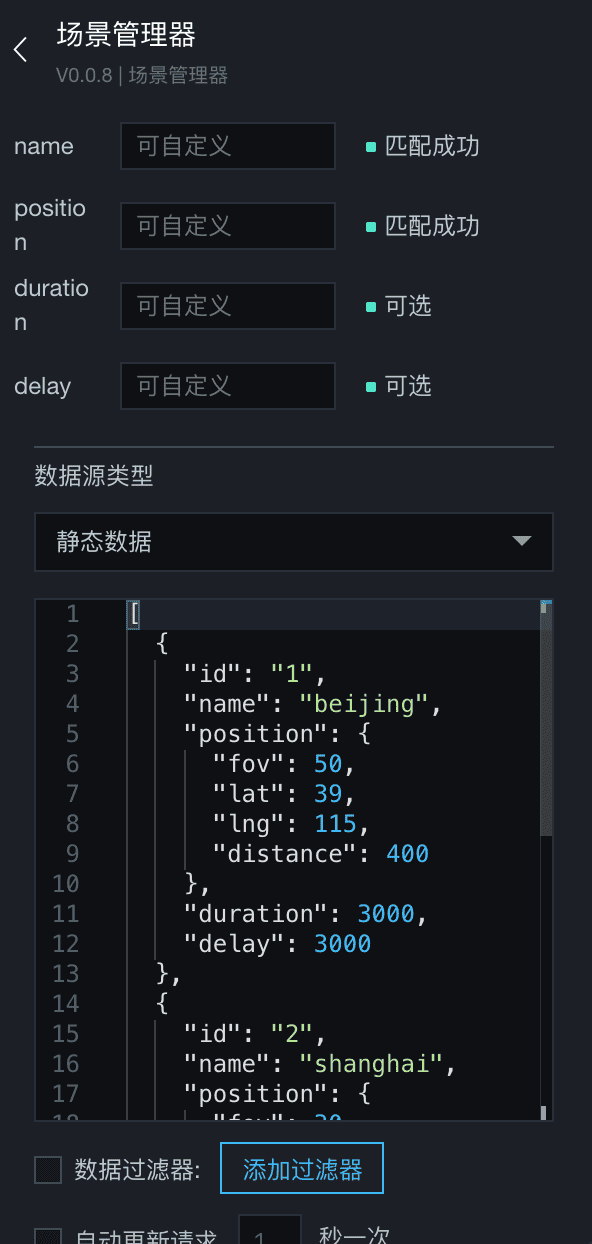Click the status dot next to duration
592x1244 pixels.
point(371,306)
